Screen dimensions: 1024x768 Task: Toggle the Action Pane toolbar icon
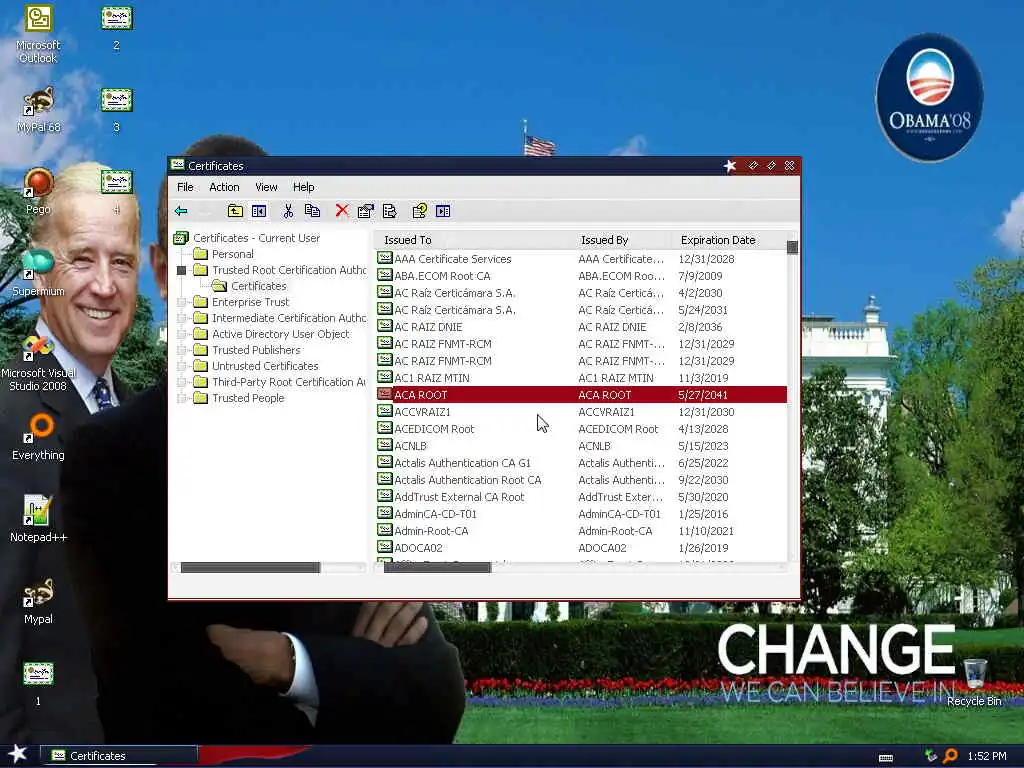(x=443, y=211)
